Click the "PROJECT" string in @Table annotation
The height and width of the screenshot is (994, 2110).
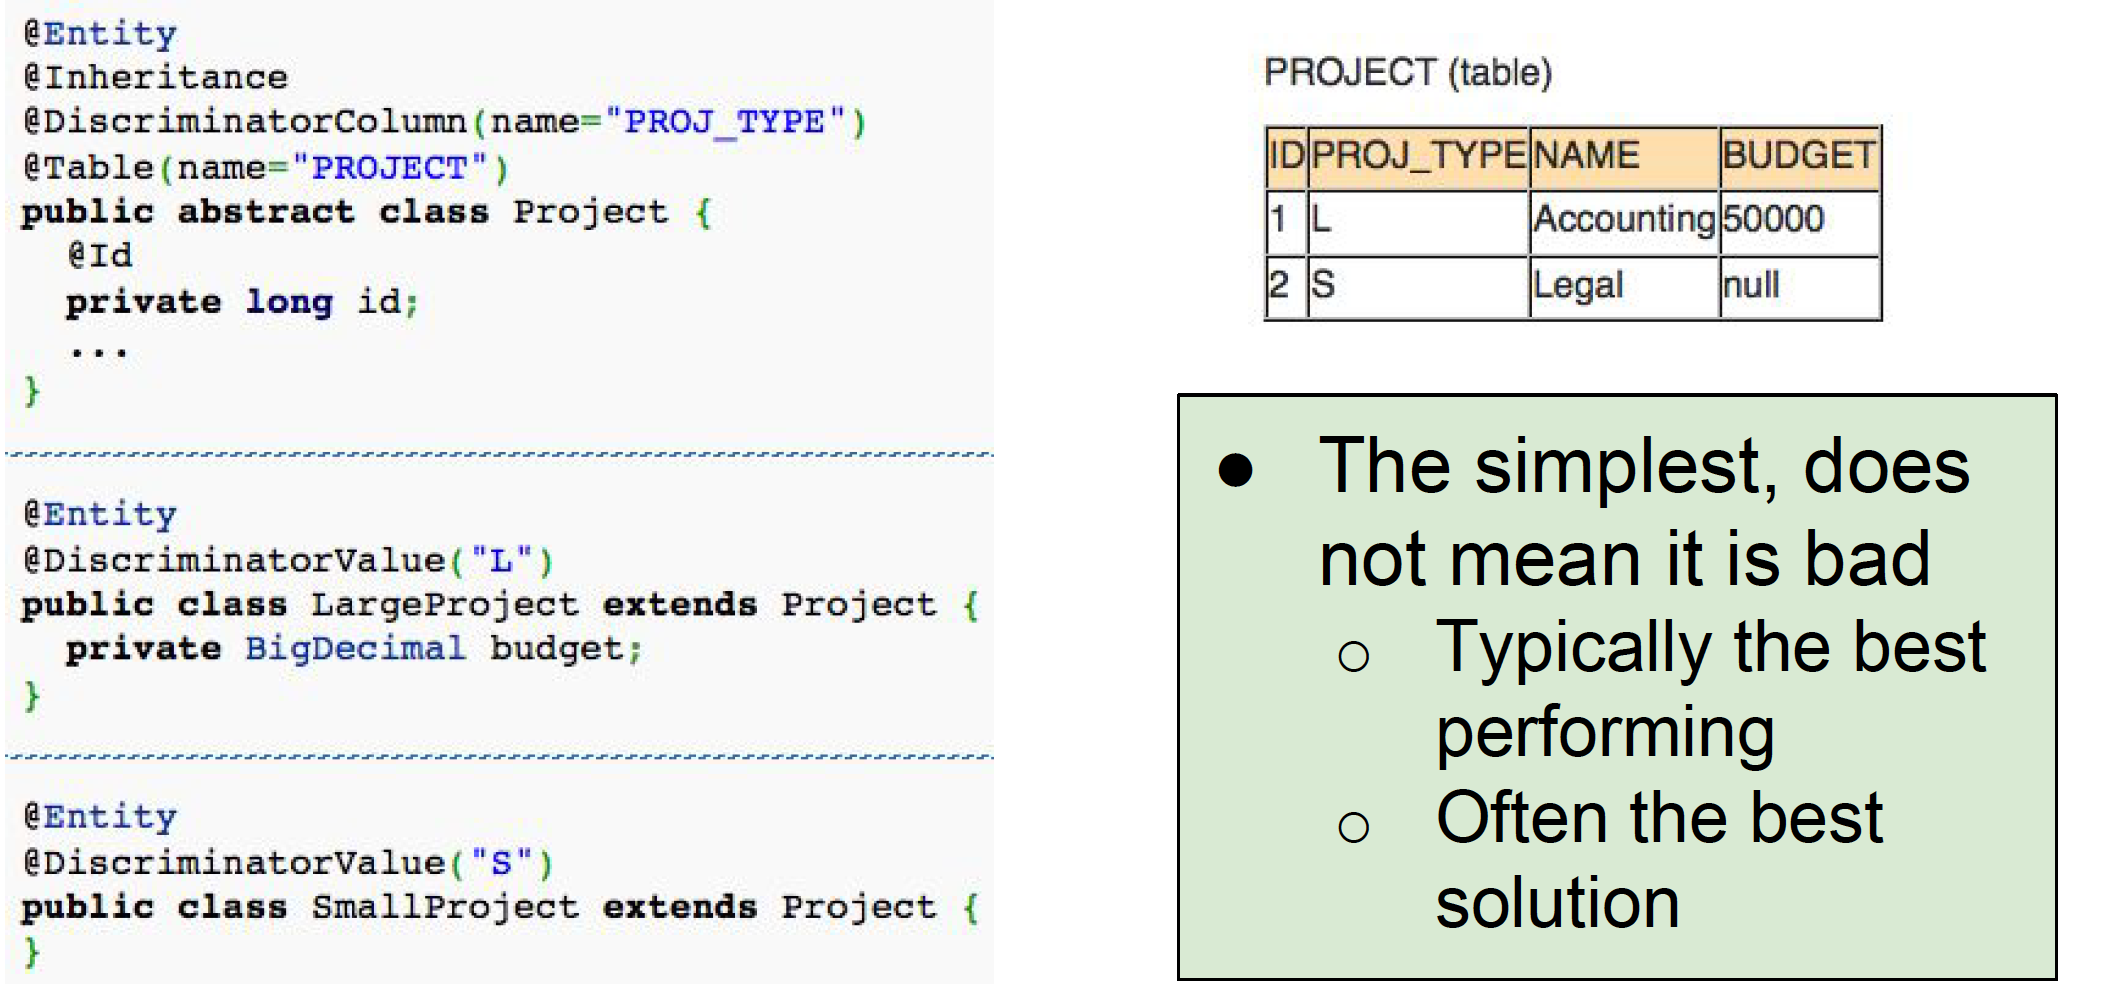coord(389,167)
